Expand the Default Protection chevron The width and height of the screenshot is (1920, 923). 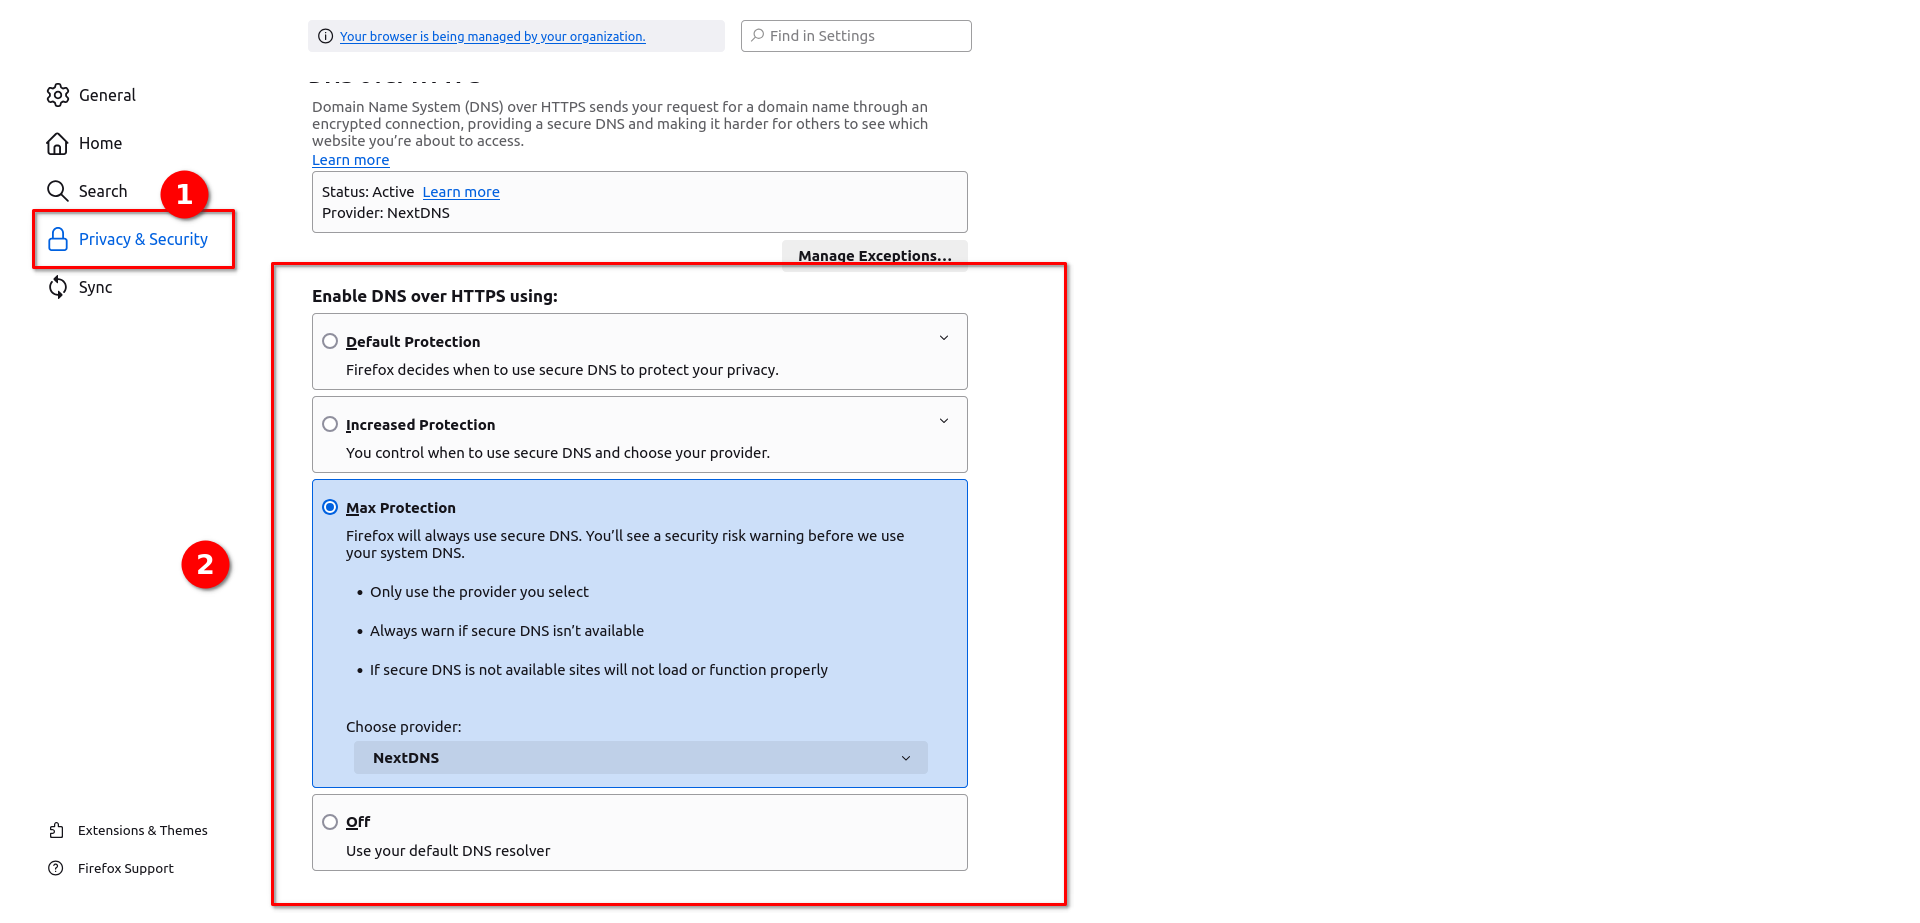[x=944, y=338]
